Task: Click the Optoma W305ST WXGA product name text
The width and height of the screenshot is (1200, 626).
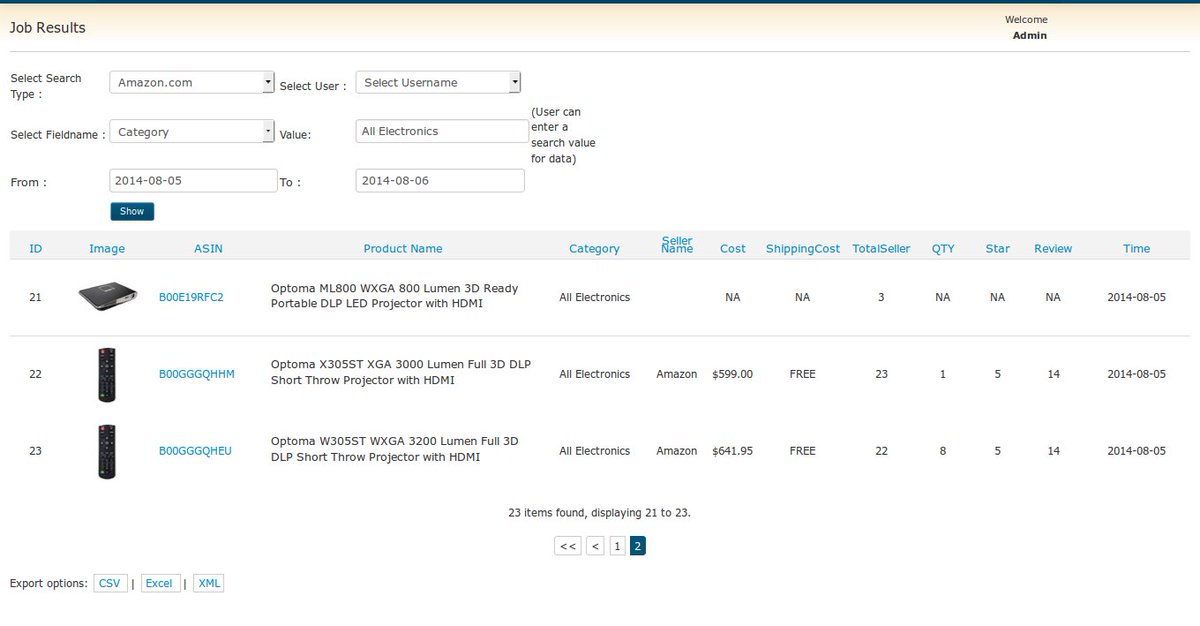Action: 395,450
